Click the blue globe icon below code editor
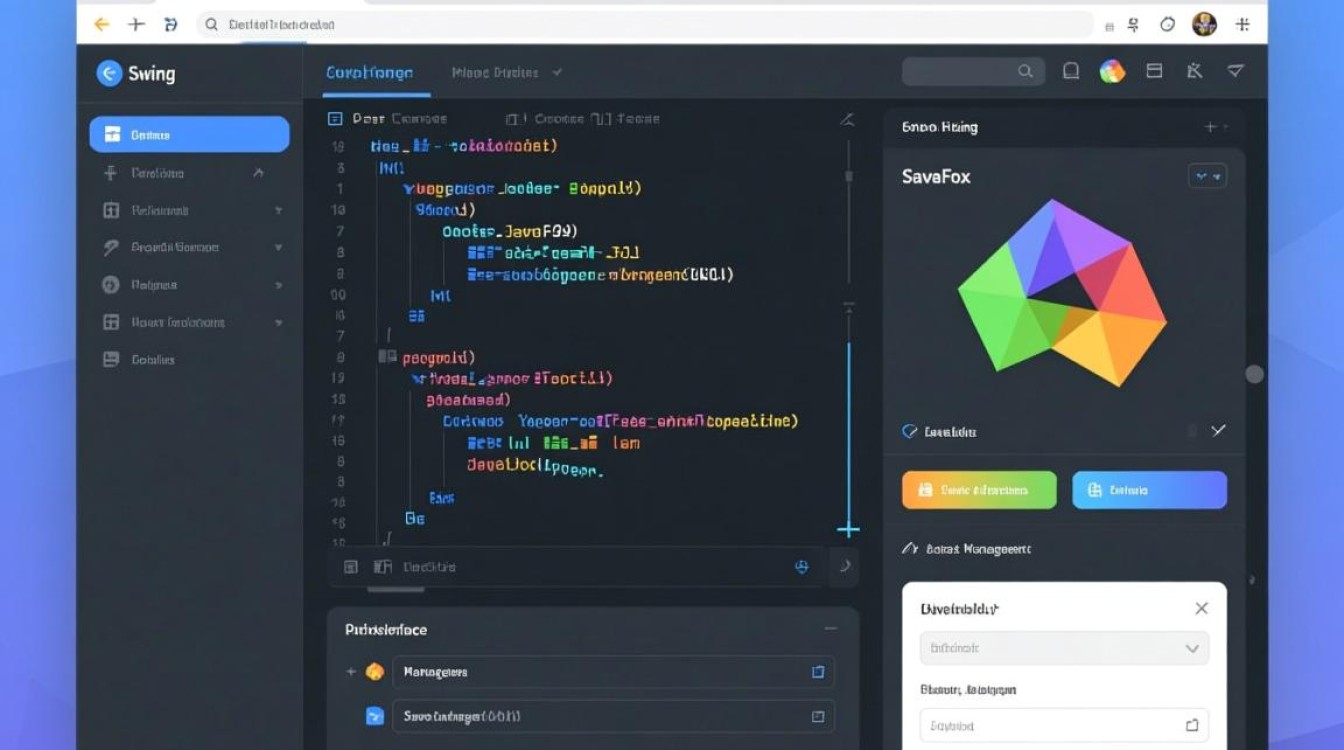Image resolution: width=1344 pixels, height=750 pixels. click(x=801, y=566)
